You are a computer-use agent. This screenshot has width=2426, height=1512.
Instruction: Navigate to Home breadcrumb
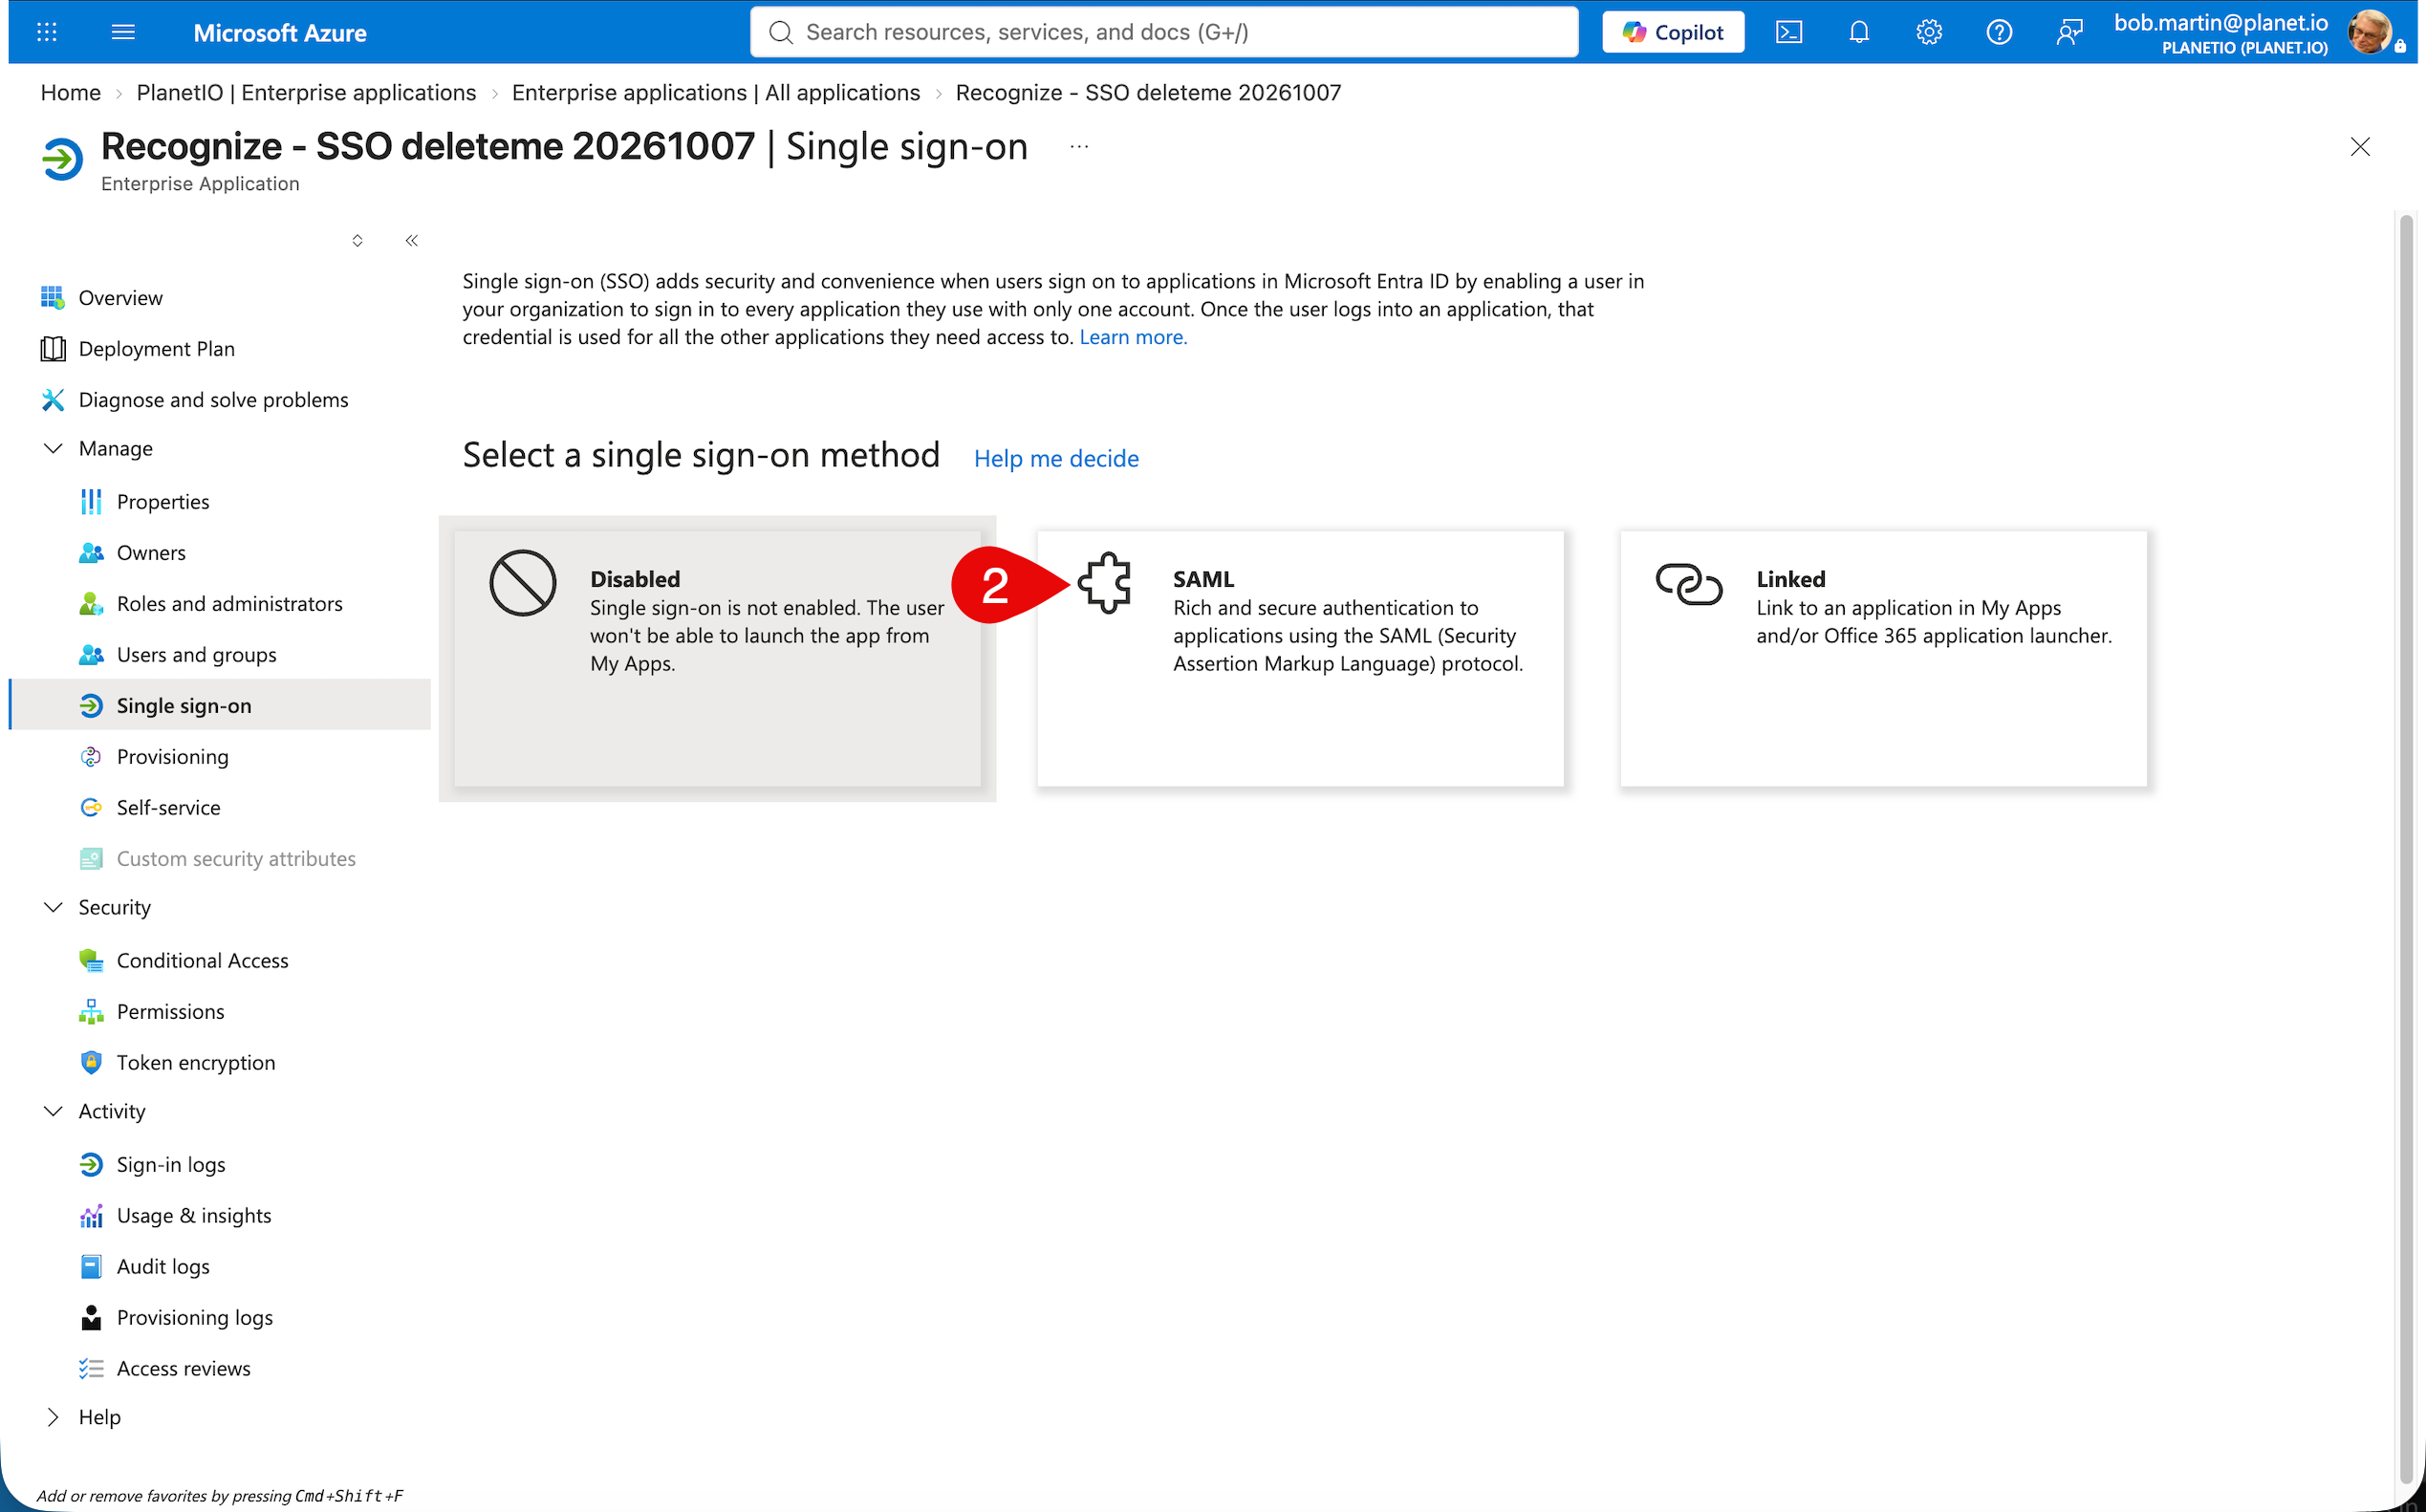tap(70, 92)
